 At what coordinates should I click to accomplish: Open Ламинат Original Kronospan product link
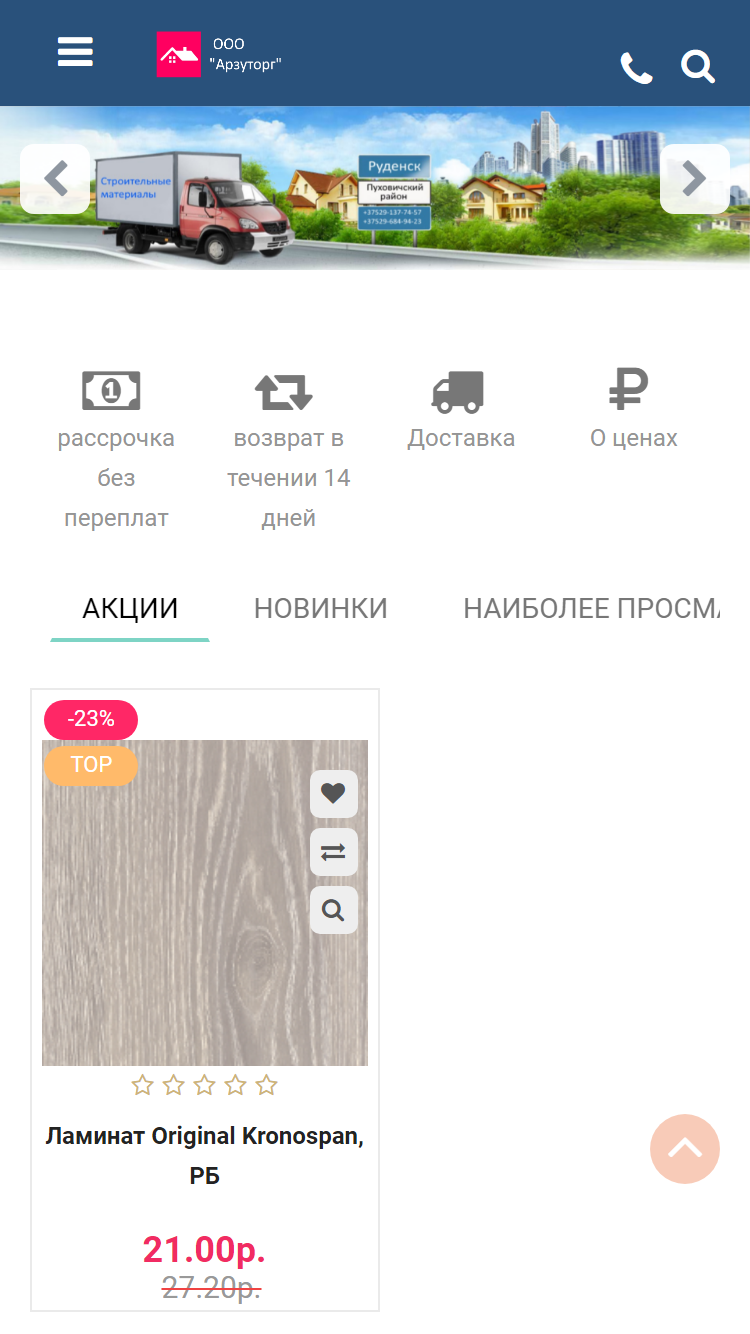[205, 1156]
